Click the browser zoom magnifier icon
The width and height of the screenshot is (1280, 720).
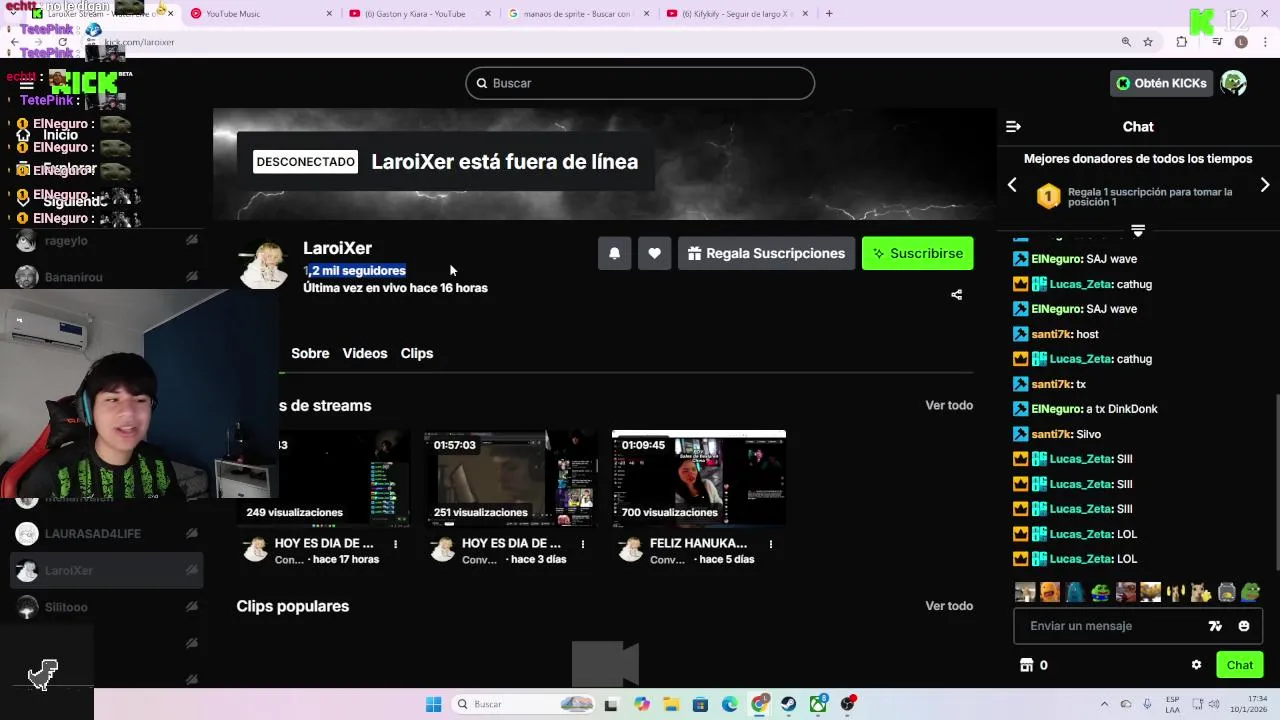[x=1126, y=42]
